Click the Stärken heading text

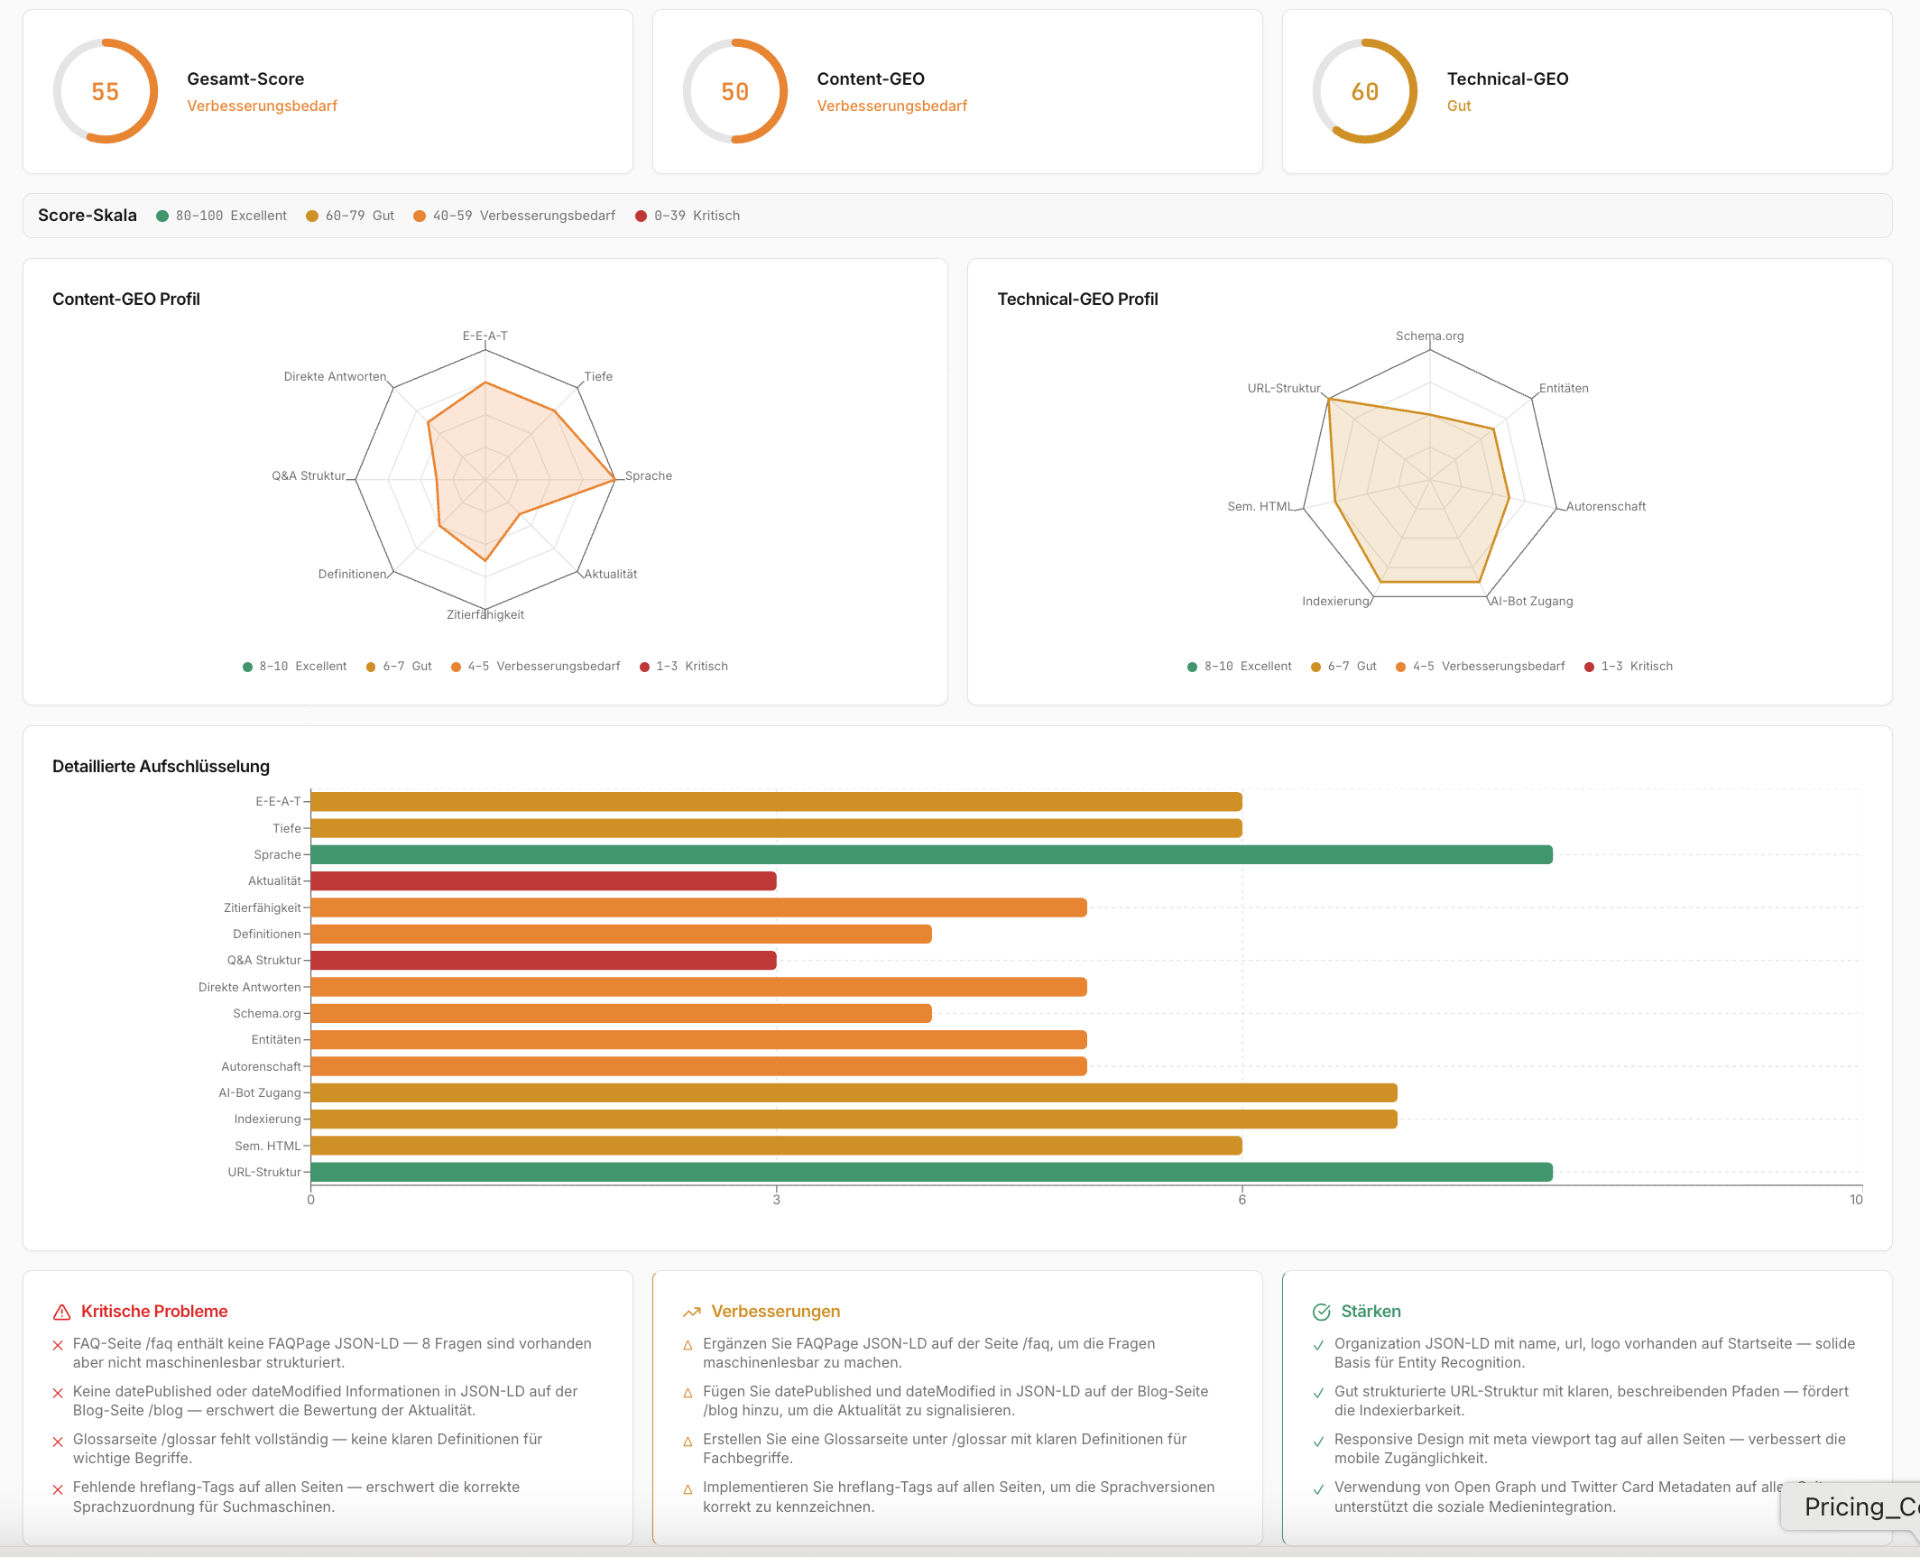(x=1371, y=1312)
